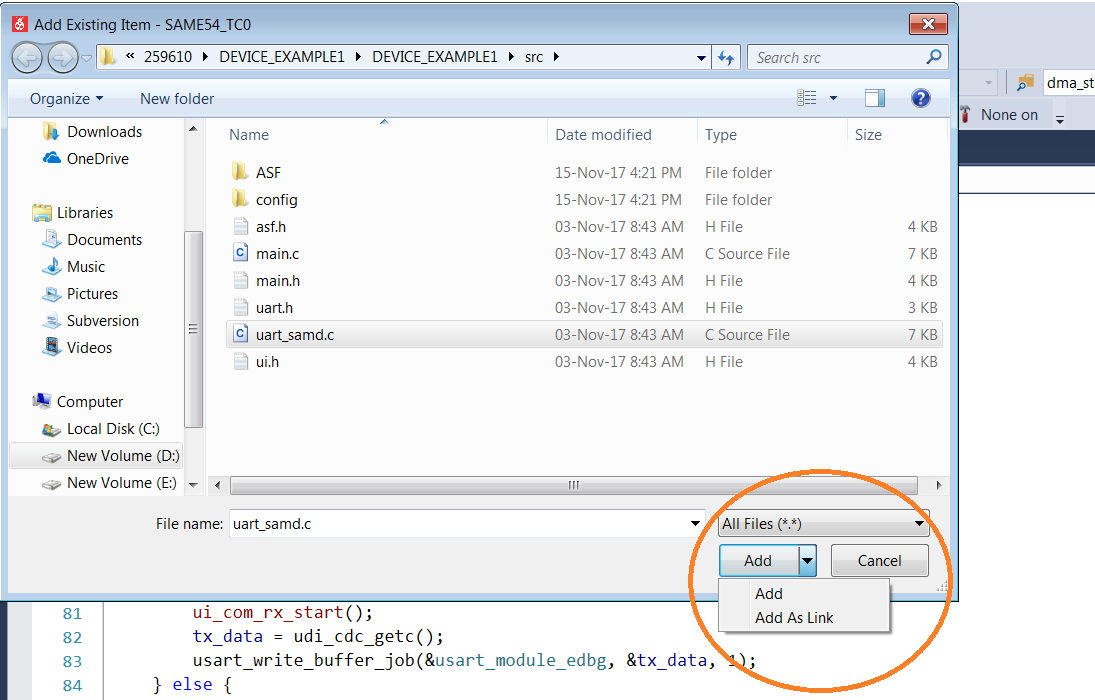Click the folder icon in address bar
The width and height of the screenshot is (1095, 700).
pos(108,57)
